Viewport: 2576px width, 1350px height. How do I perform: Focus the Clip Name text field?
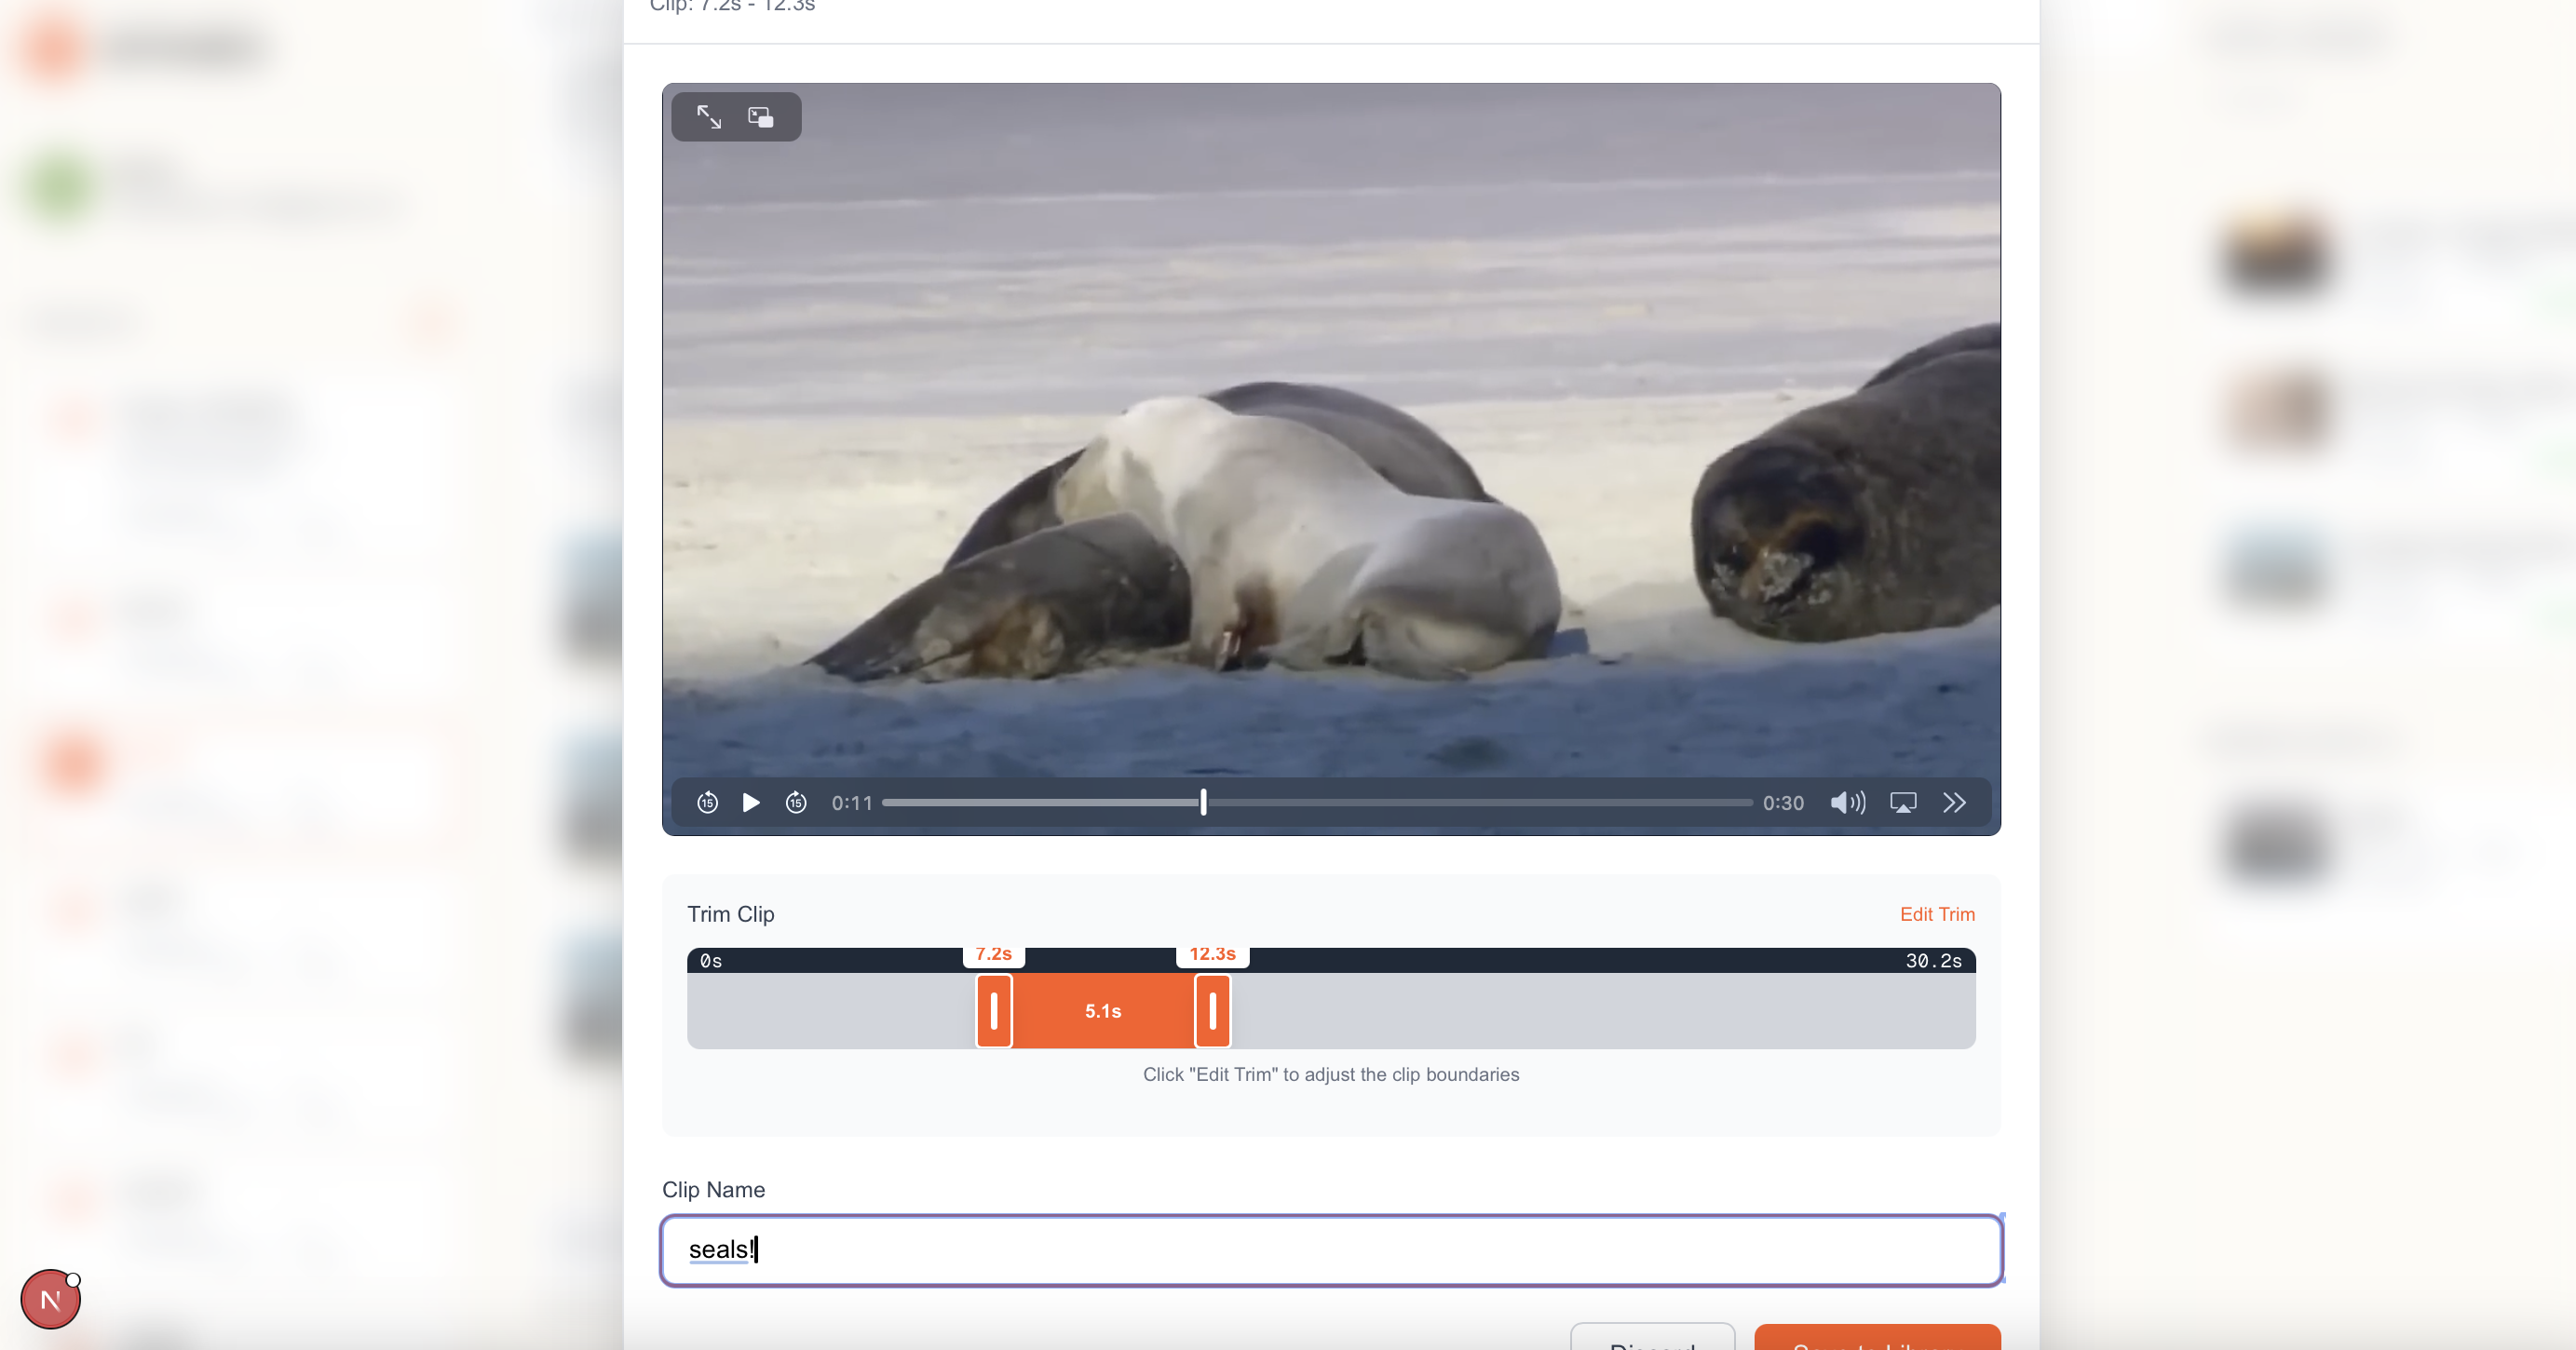1330,1250
